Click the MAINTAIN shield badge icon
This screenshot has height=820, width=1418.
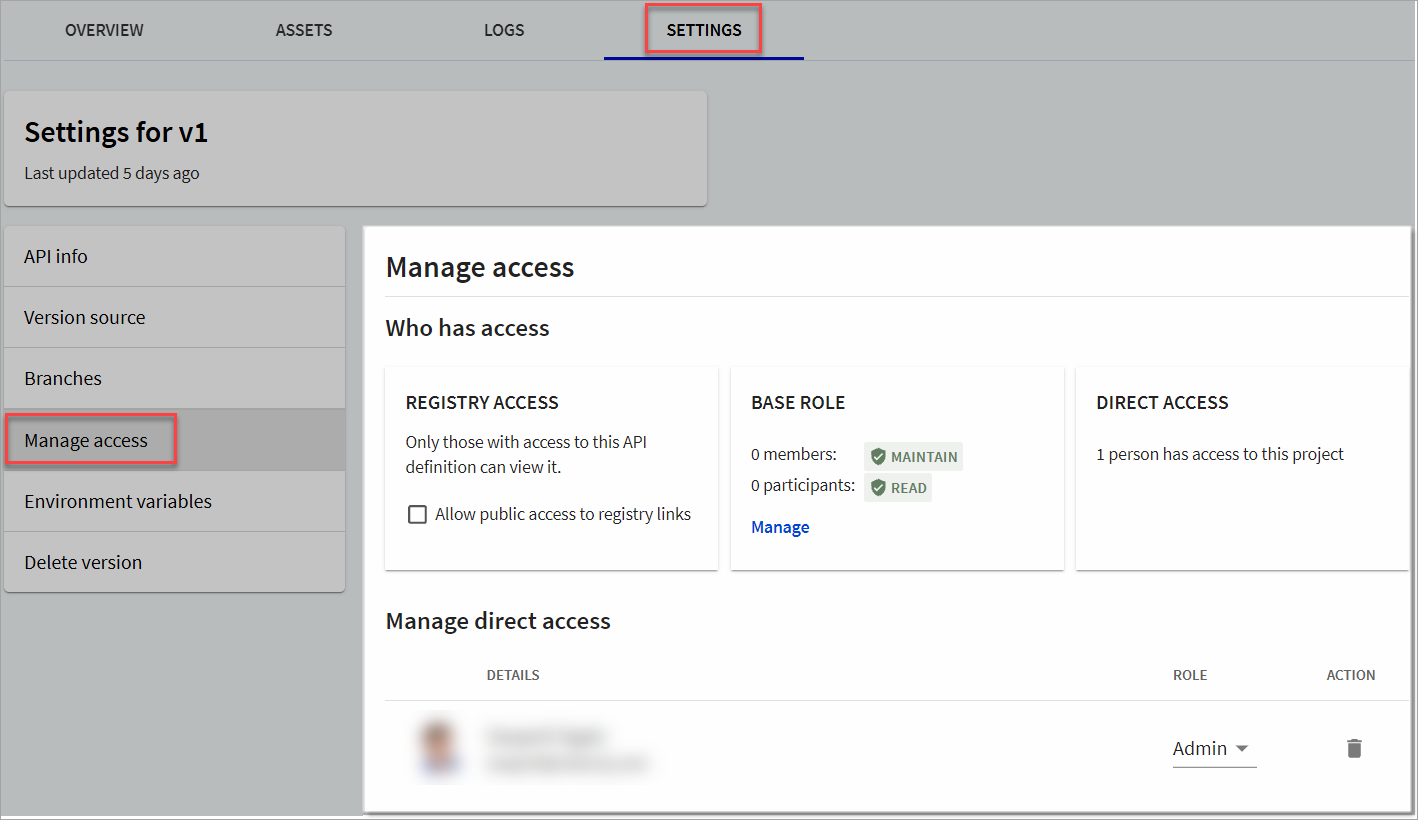click(x=878, y=457)
